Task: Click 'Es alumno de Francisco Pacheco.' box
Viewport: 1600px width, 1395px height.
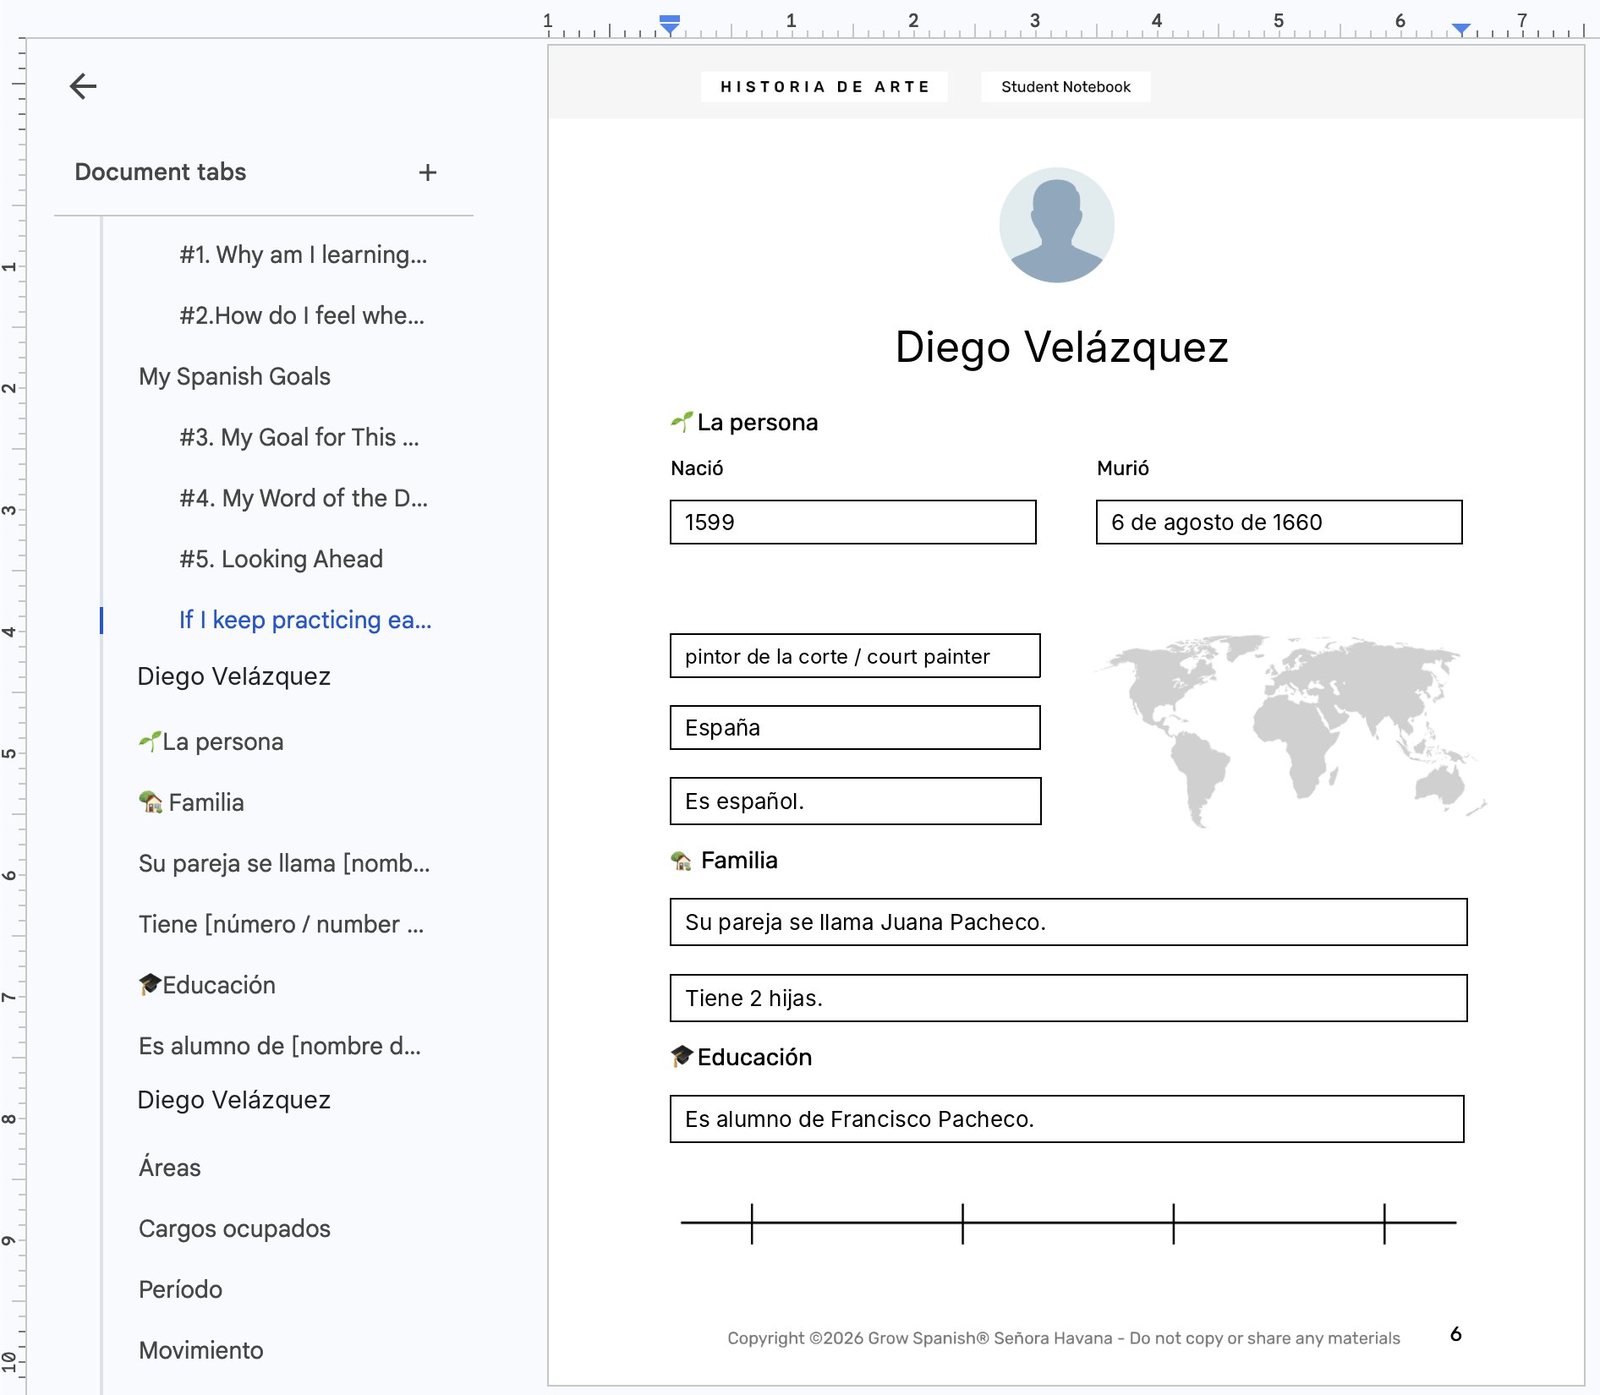Action: 1067,1119
